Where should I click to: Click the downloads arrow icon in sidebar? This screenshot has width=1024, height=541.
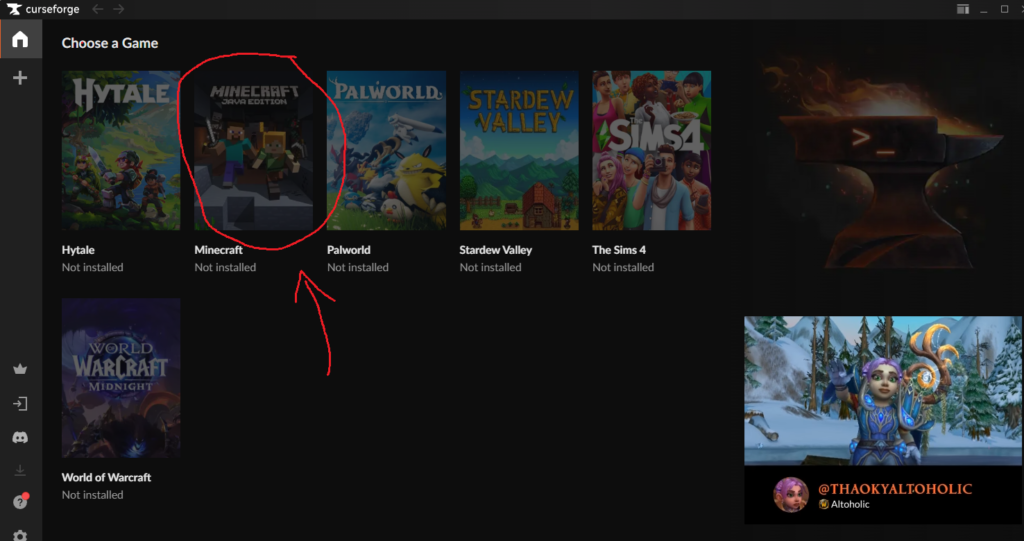click(20, 470)
